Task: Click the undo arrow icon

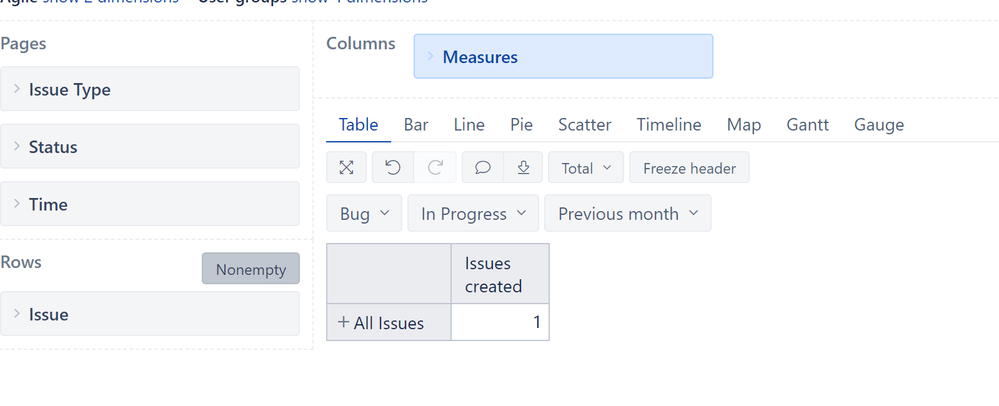Action: point(393,168)
